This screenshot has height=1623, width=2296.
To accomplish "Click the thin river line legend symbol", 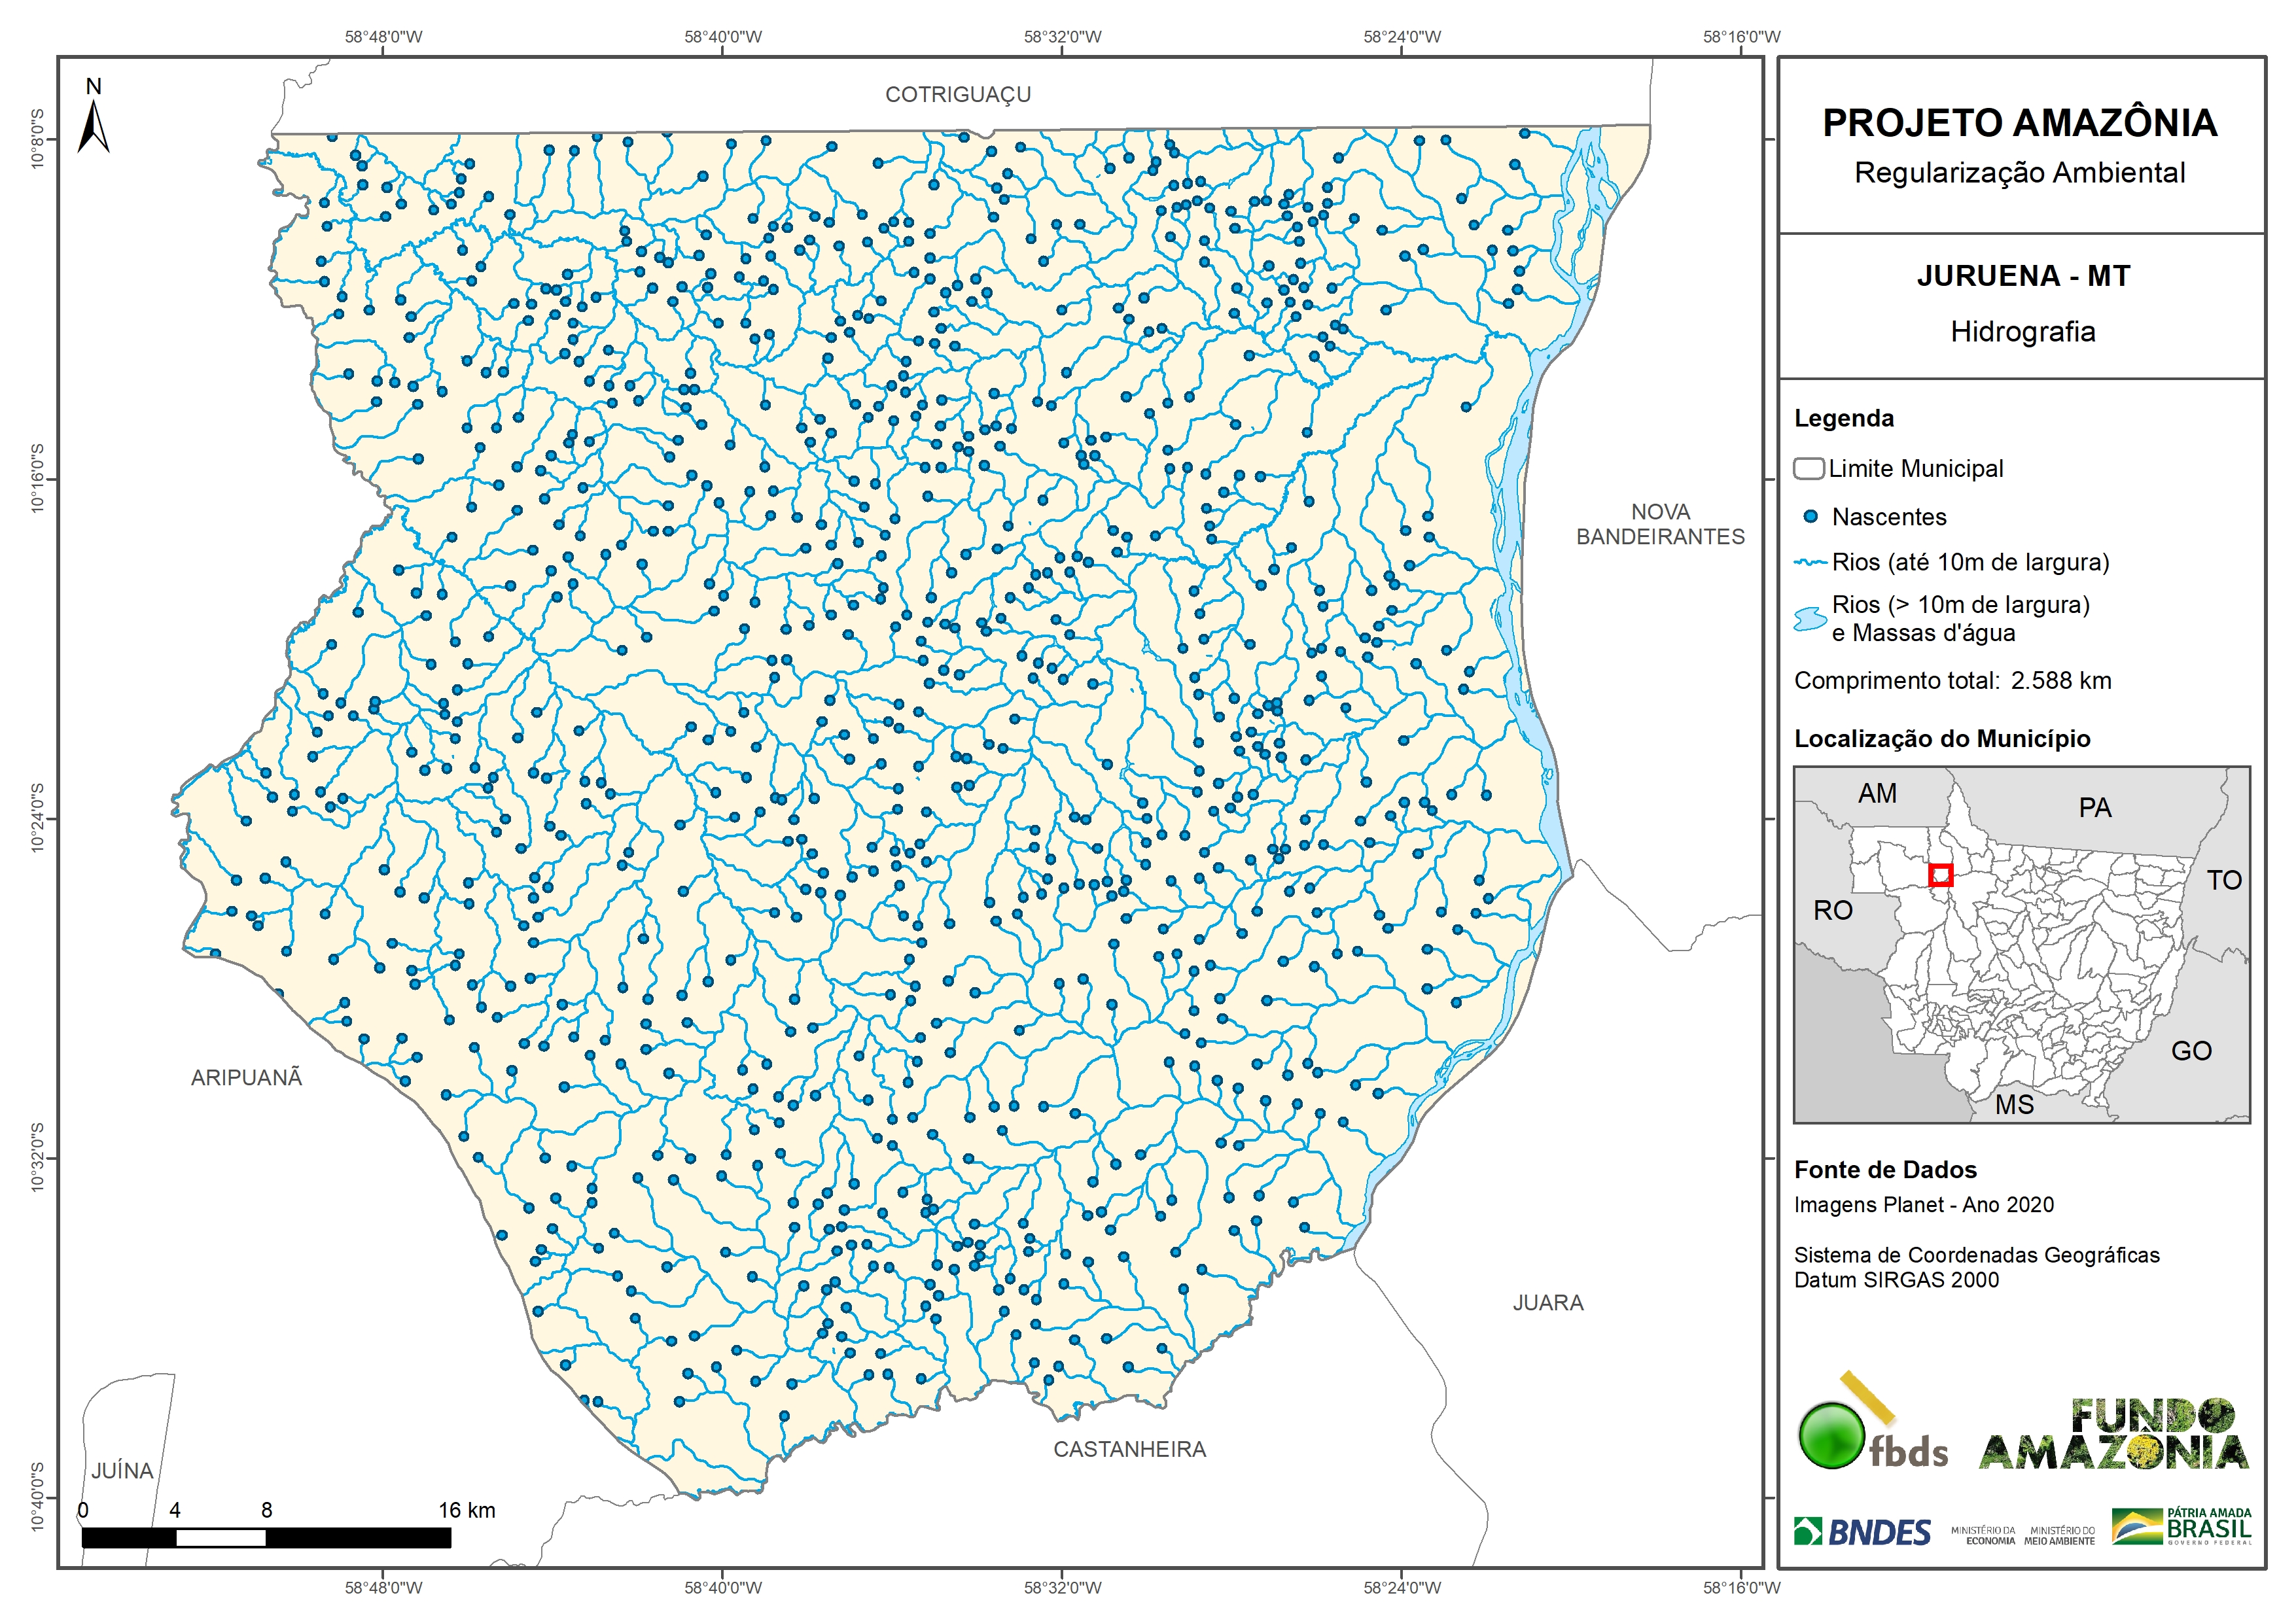I will click(1810, 563).
